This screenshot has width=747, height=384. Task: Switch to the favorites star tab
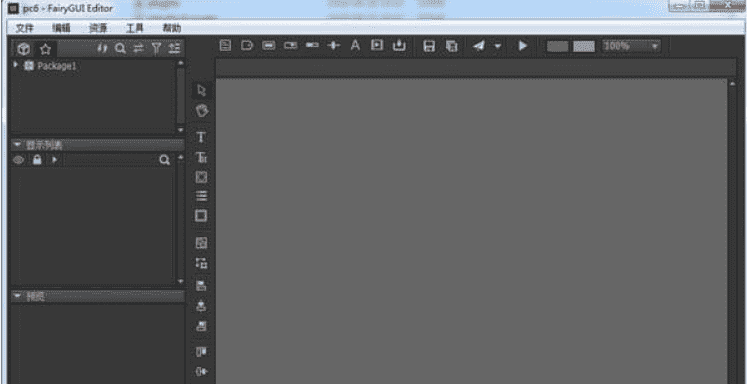[45, 49]
